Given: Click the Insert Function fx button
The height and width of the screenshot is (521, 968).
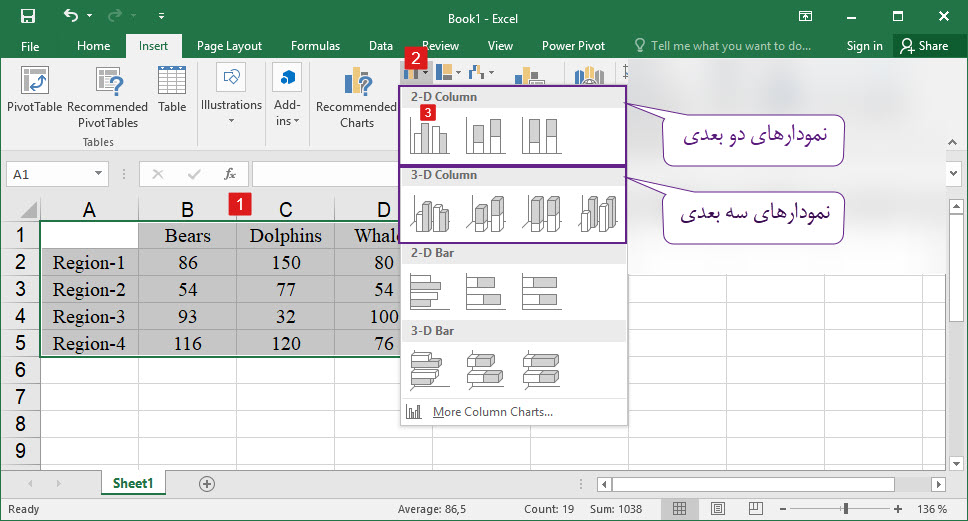Looking at the screenshot, I should (x=230, y=174).
